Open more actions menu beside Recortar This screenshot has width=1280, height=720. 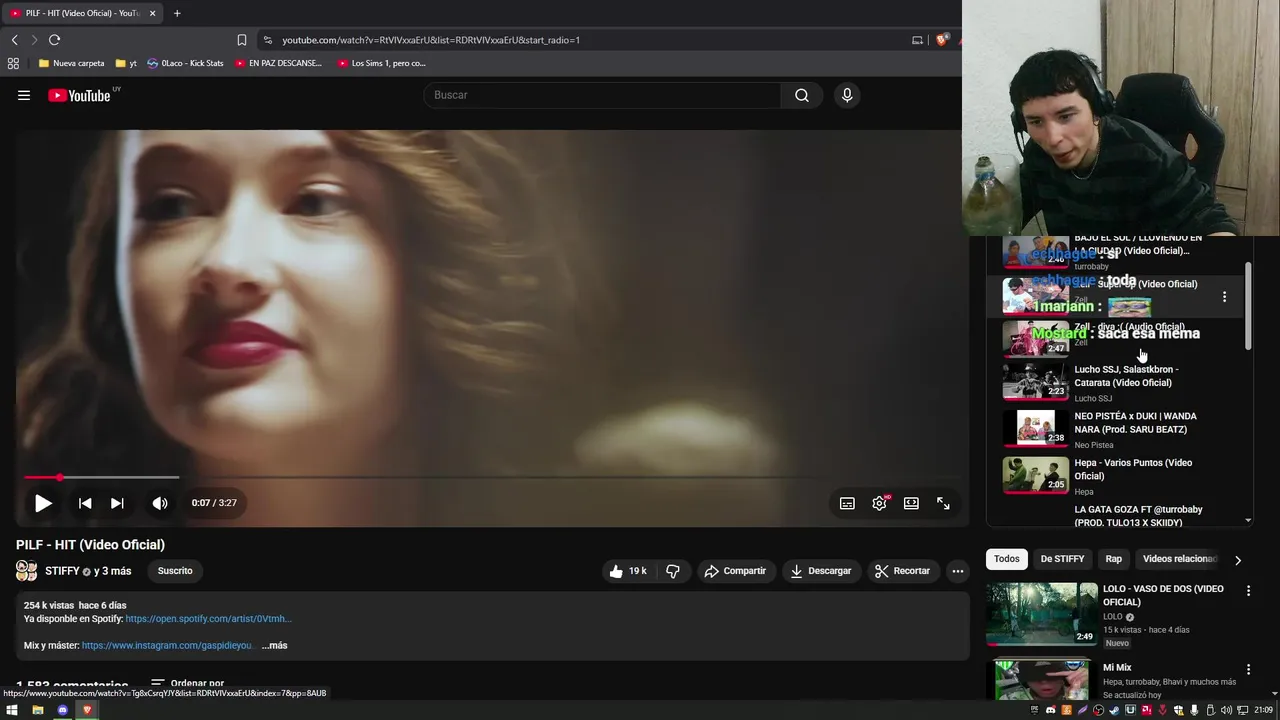(957, 571)
